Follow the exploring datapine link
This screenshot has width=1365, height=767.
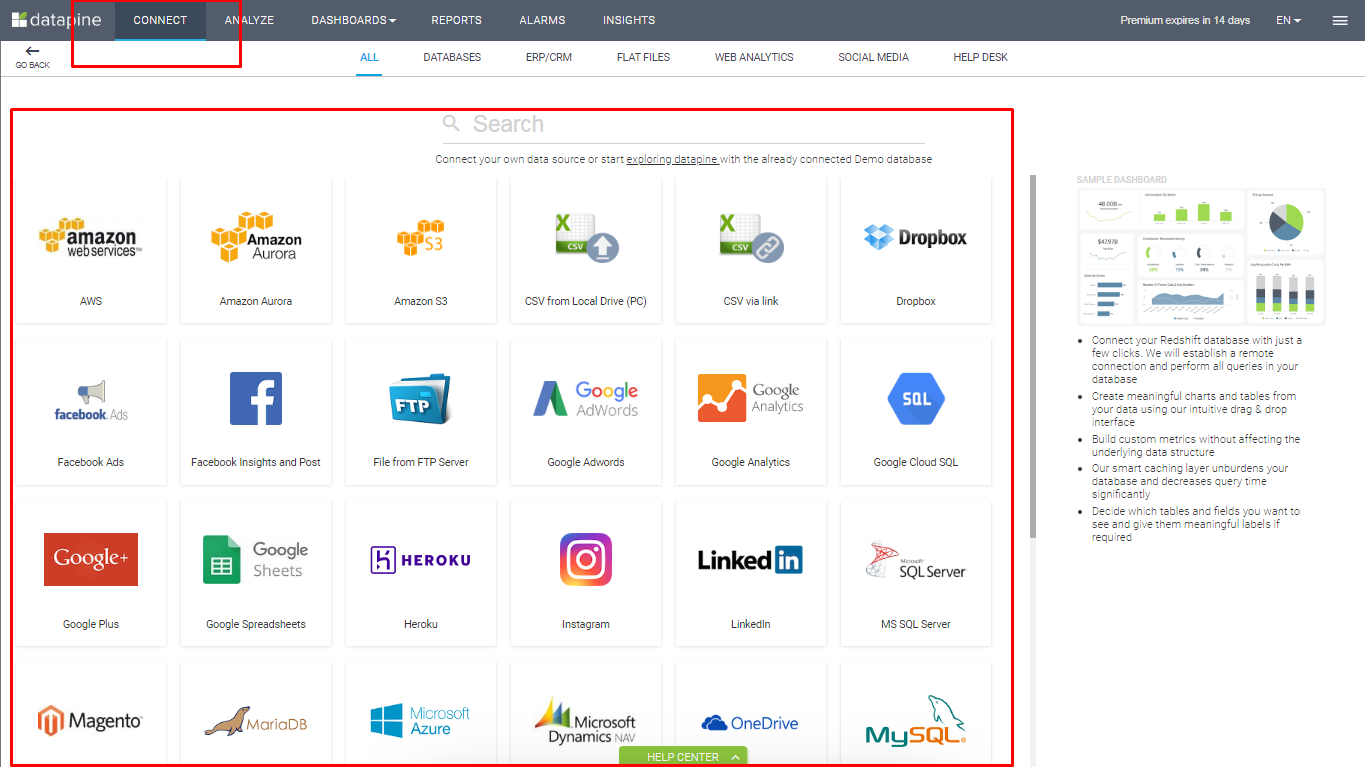click(672, 160)
